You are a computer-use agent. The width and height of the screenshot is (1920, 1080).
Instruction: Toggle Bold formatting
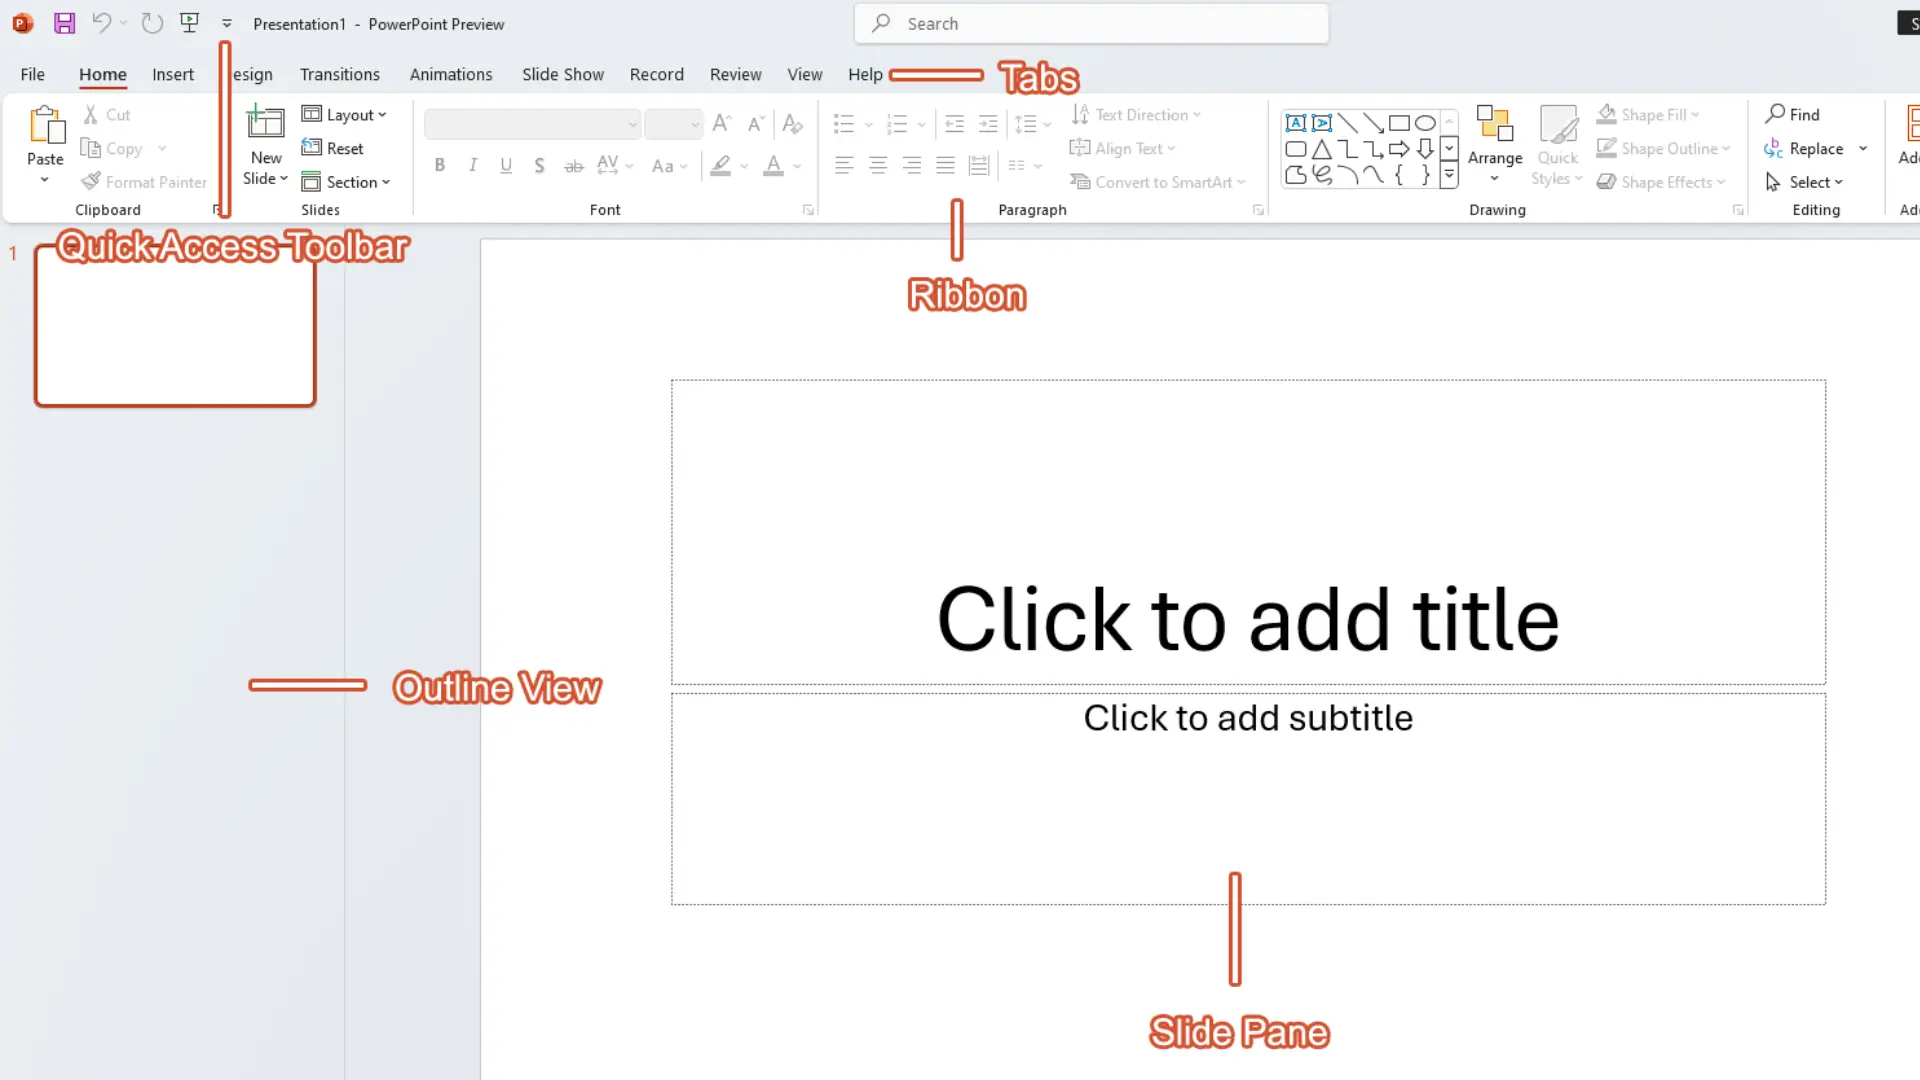(x=439, y=166)
